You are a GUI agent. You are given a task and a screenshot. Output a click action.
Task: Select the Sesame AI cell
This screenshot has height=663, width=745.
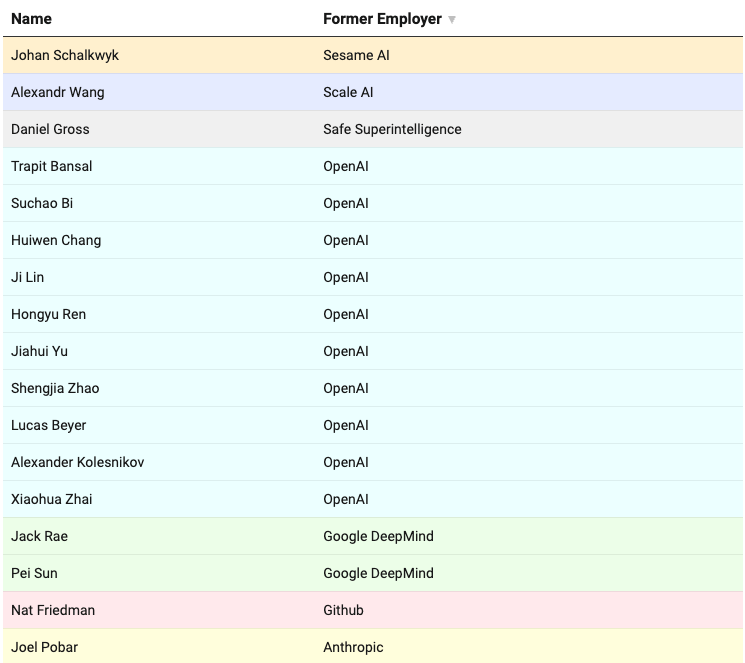356,55
